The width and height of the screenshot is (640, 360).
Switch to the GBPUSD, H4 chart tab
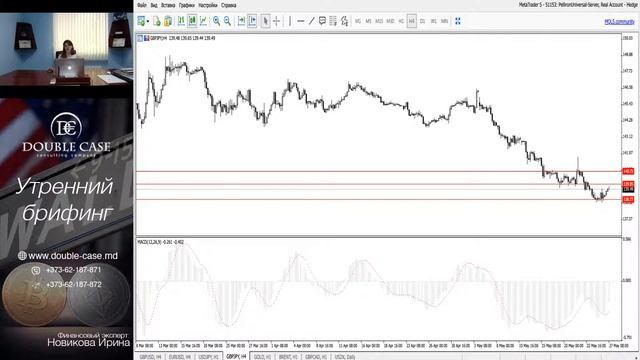151,357
